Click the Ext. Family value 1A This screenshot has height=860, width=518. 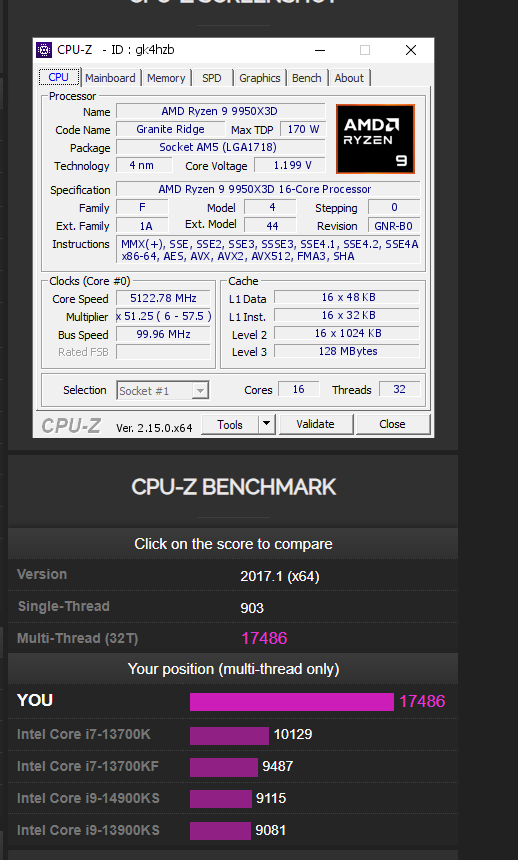(x=142, y=226)
